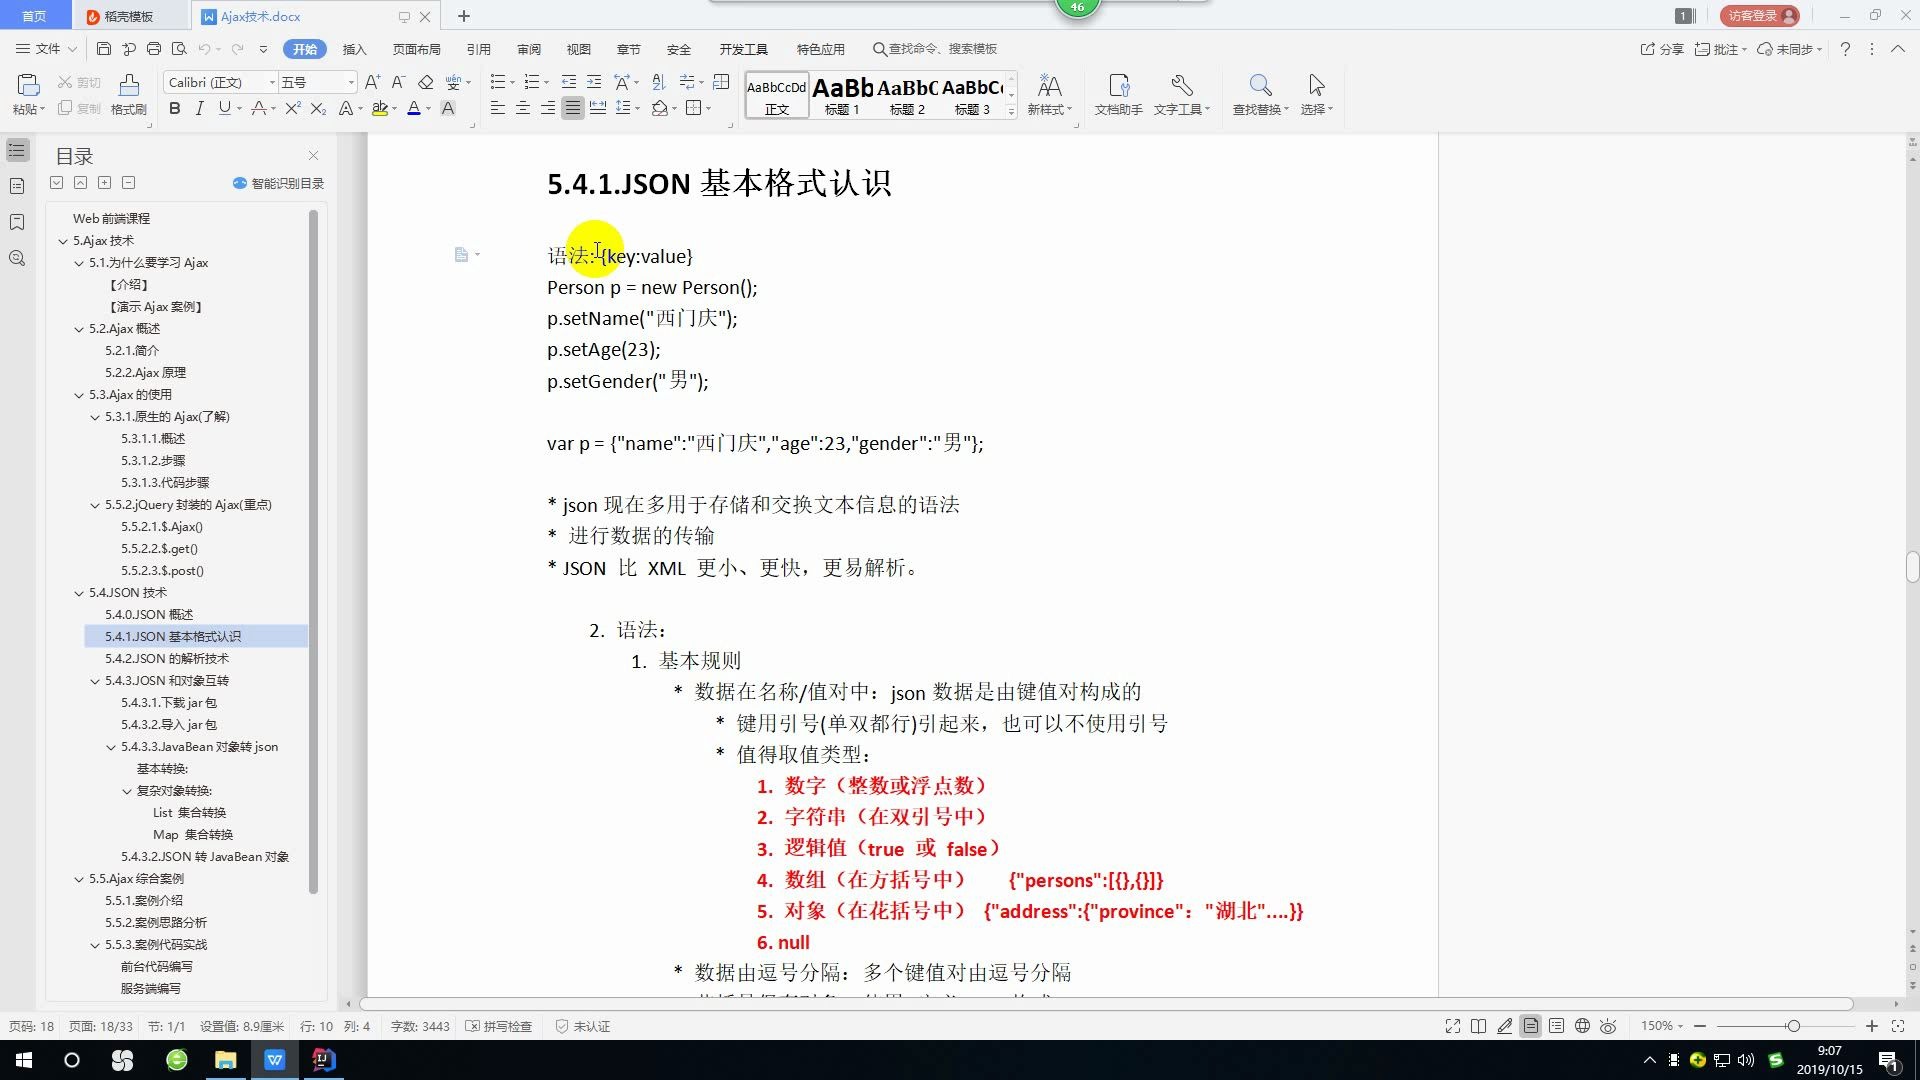Open the Document Assistant (文档助手)
Viewport: 1920px width, 1080px height.
pos(1118,94)
